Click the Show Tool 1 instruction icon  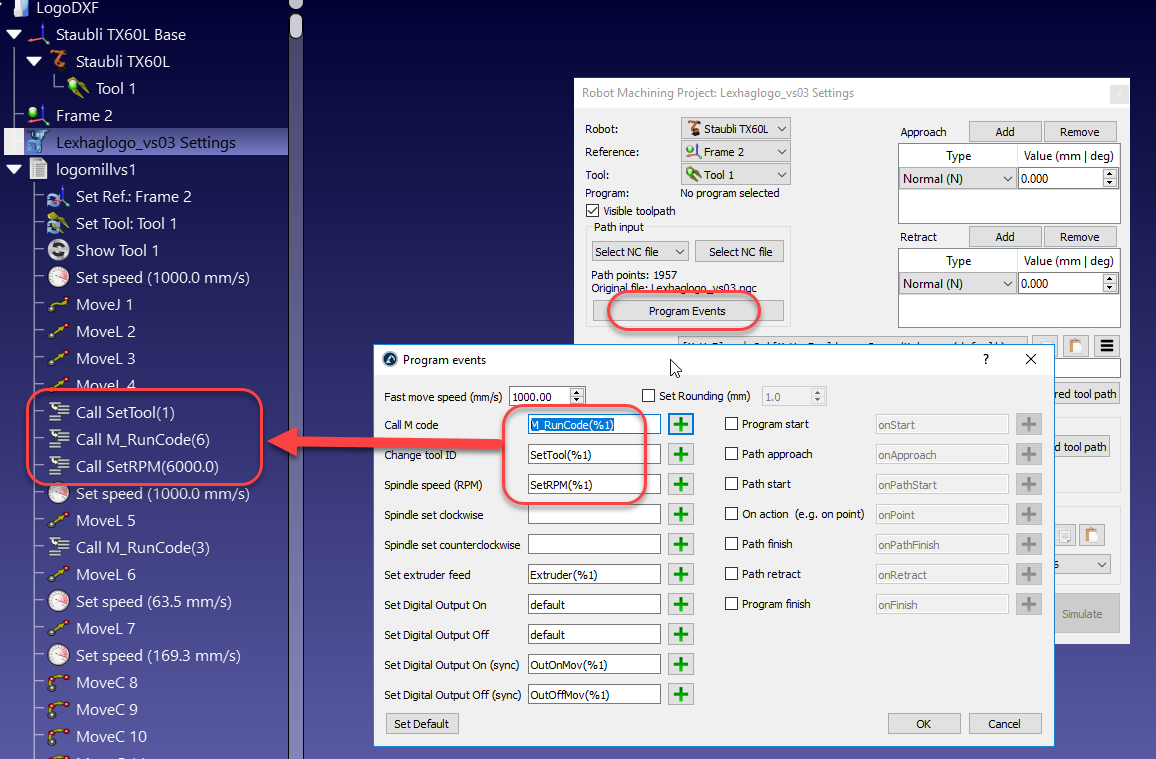click(59, 251)
